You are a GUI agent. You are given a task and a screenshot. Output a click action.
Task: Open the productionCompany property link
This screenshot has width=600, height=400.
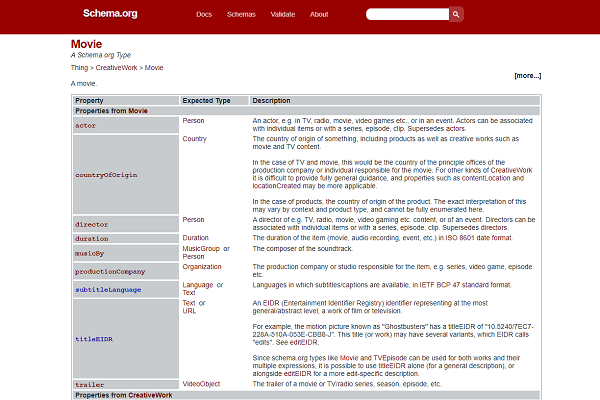pos(110,271)
